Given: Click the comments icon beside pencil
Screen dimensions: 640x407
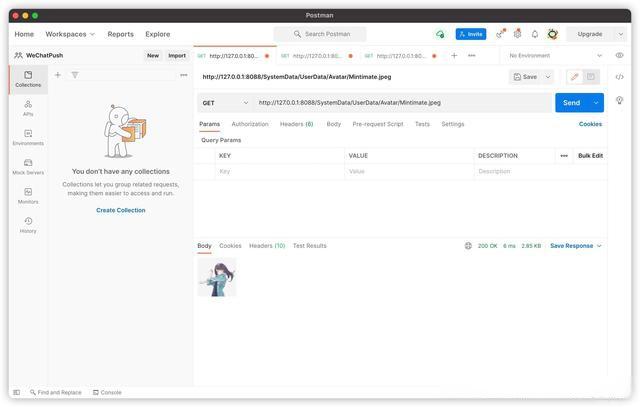Looking at the screenshot, I should click(591, 77).
